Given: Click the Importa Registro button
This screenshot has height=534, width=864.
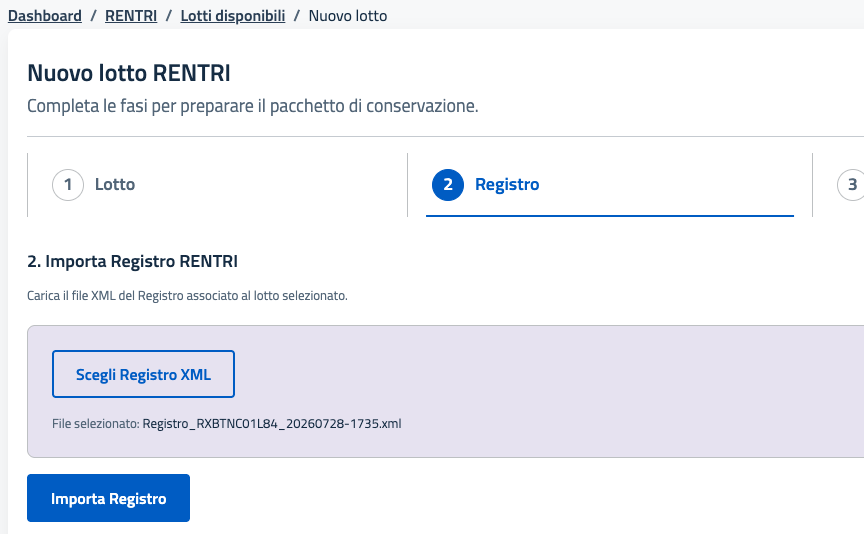Looking at the screenshot, I should 109,498.
